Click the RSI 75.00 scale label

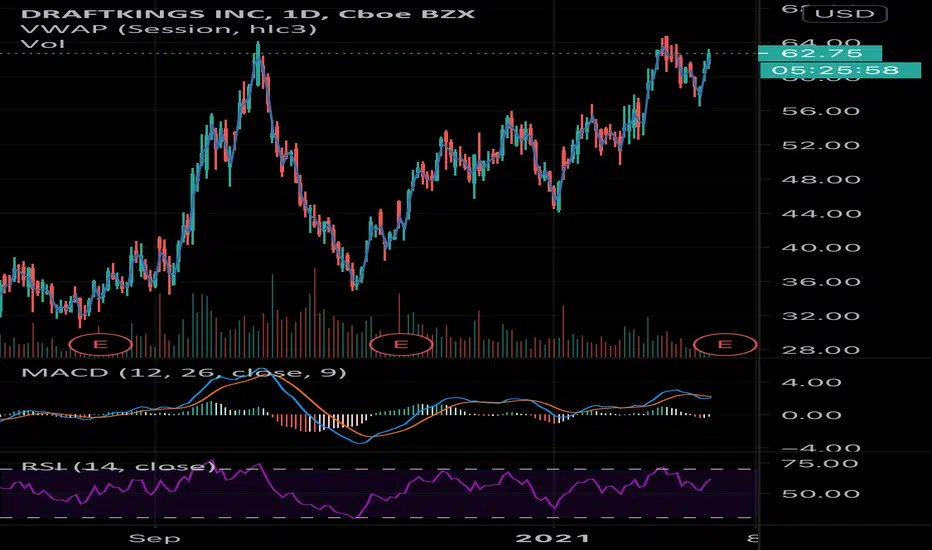point(821,463)
